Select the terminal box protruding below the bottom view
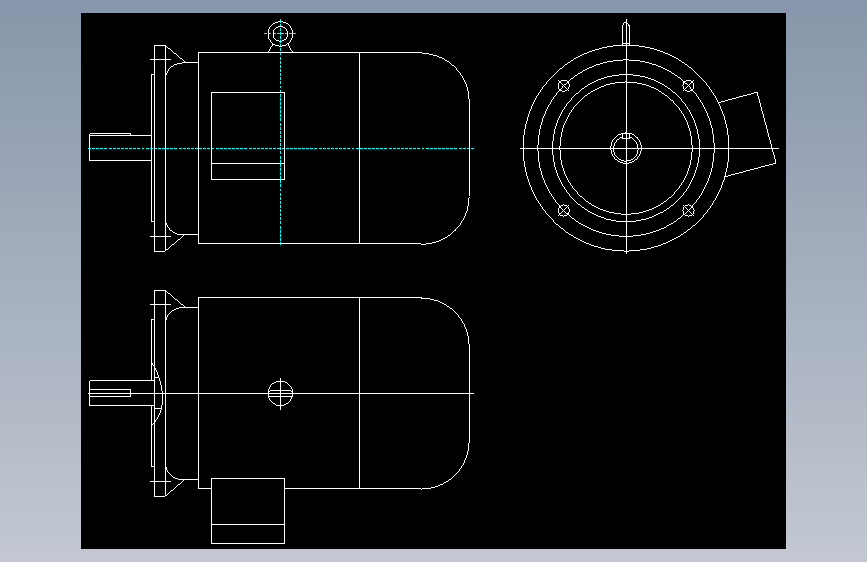 click(248, 511)
